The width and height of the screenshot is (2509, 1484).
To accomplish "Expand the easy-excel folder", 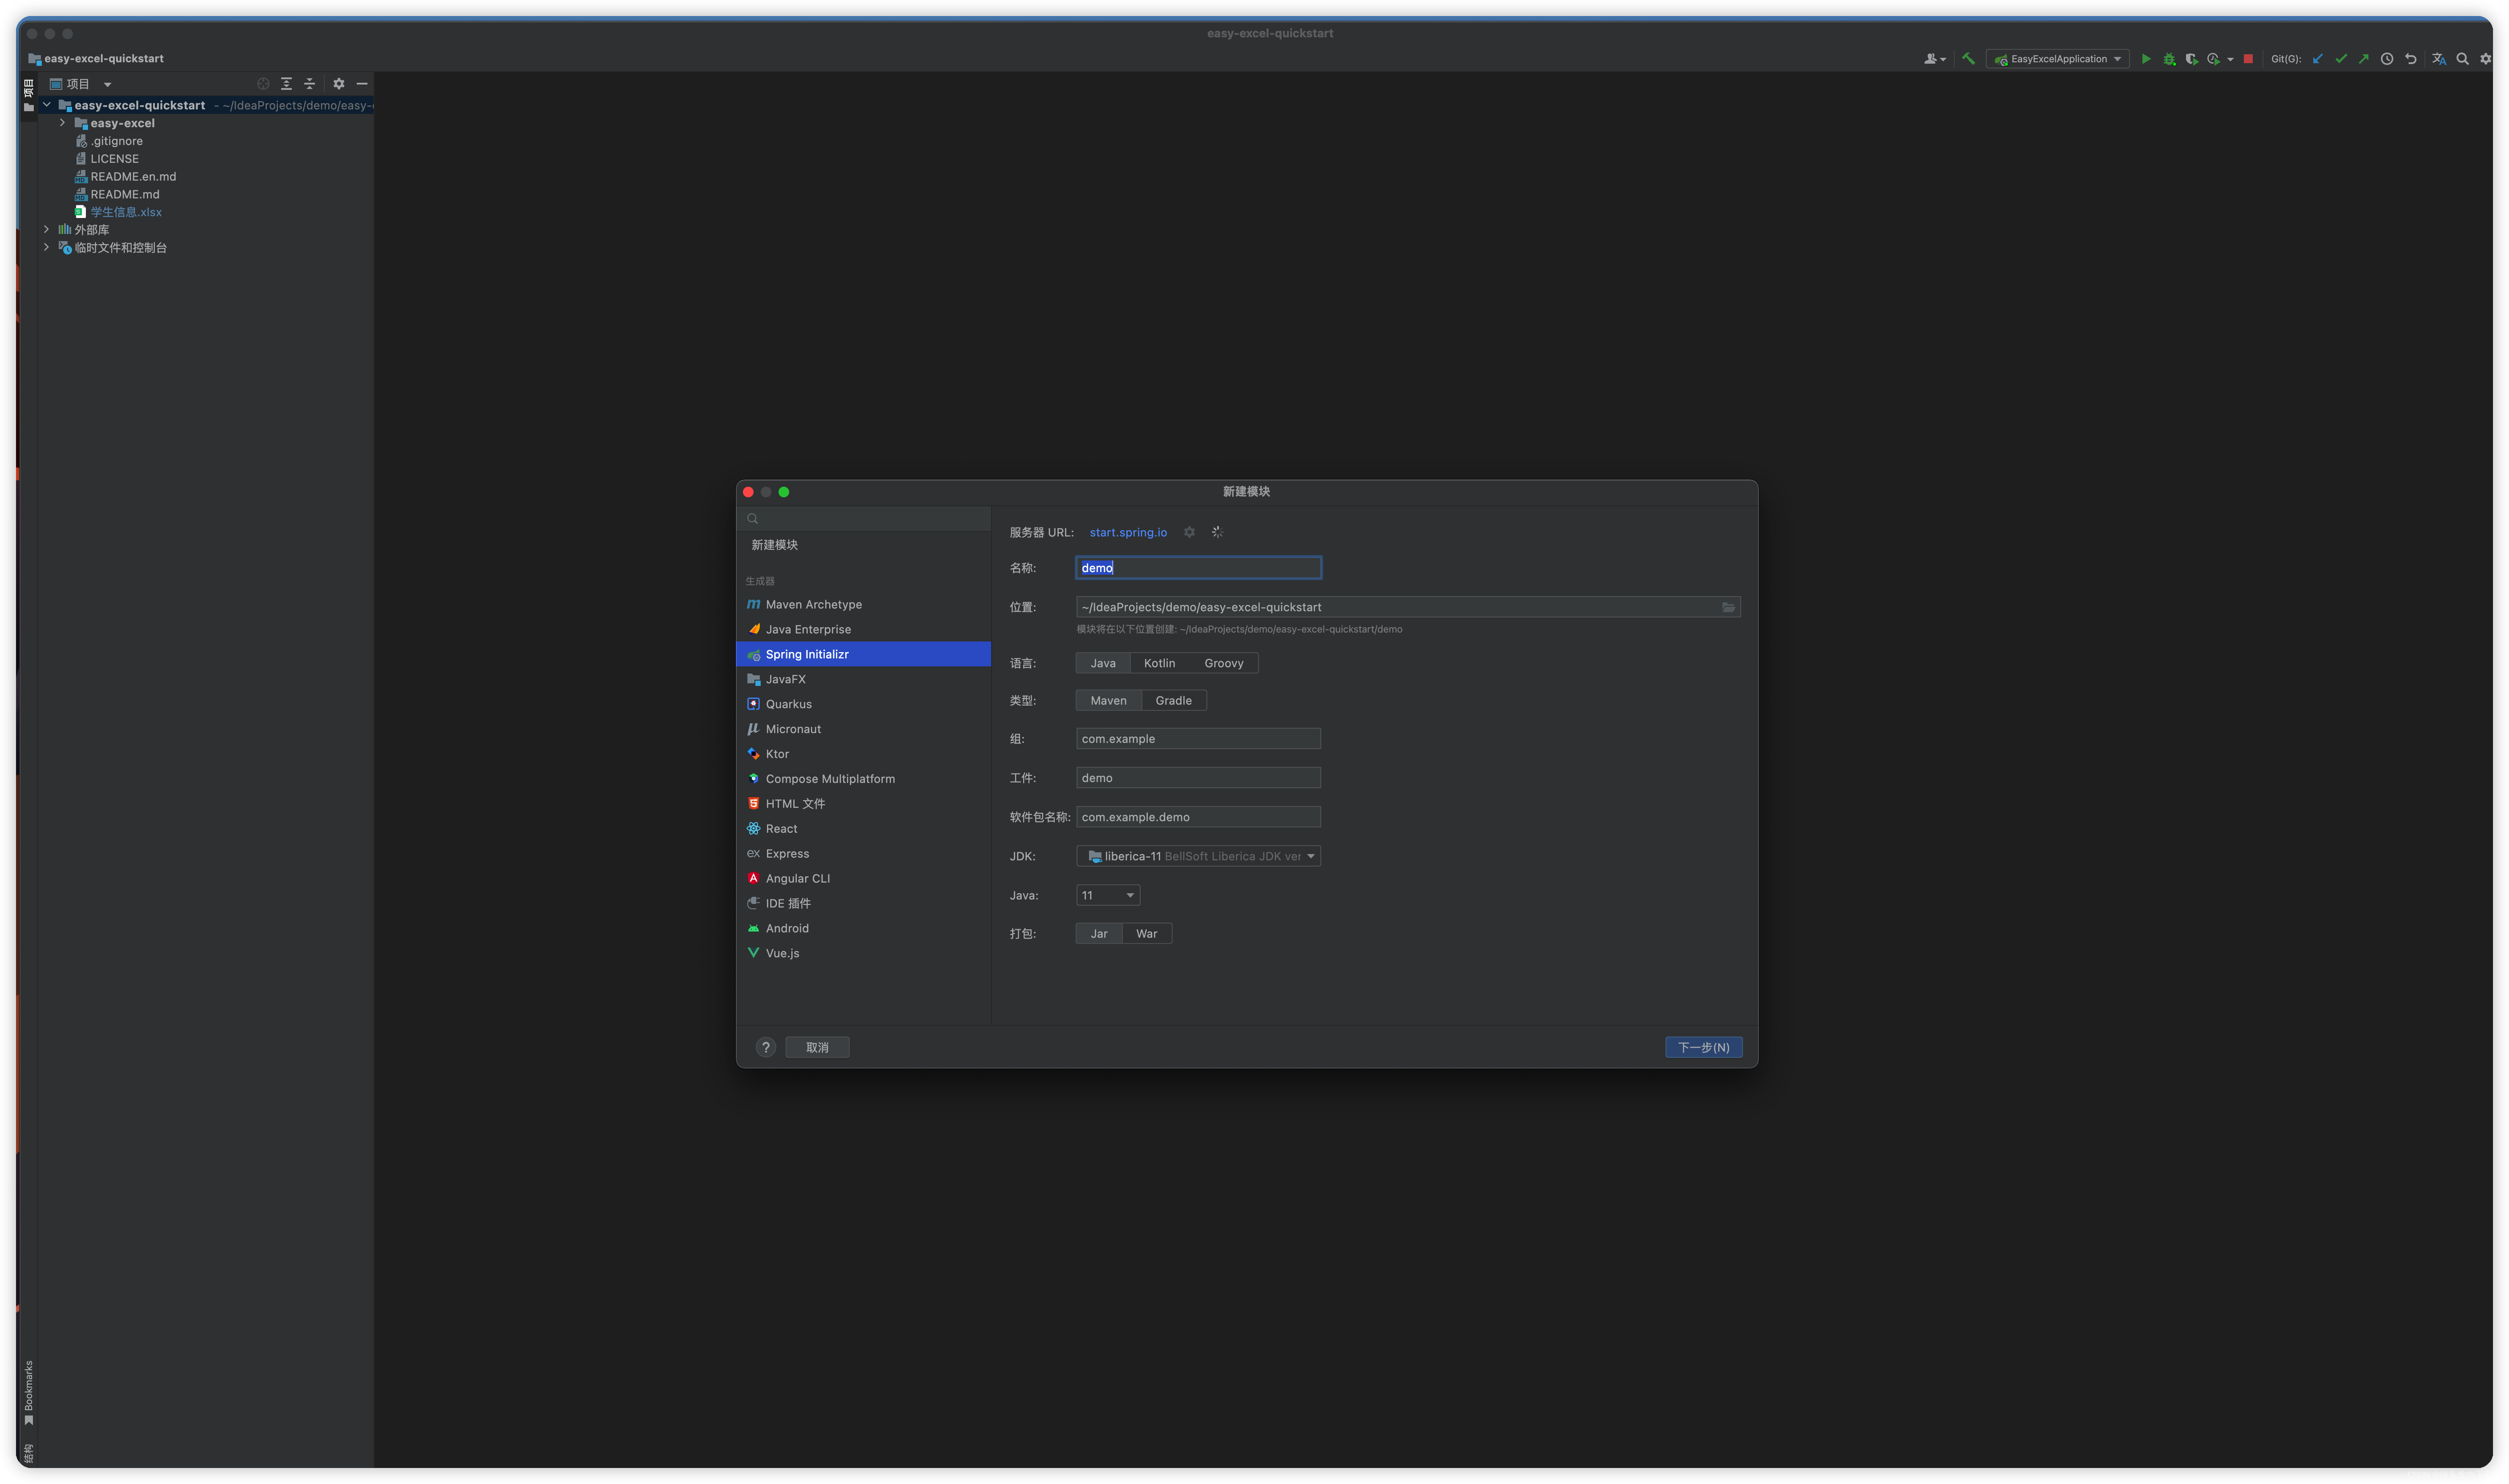I will click(x=62, y=123).
